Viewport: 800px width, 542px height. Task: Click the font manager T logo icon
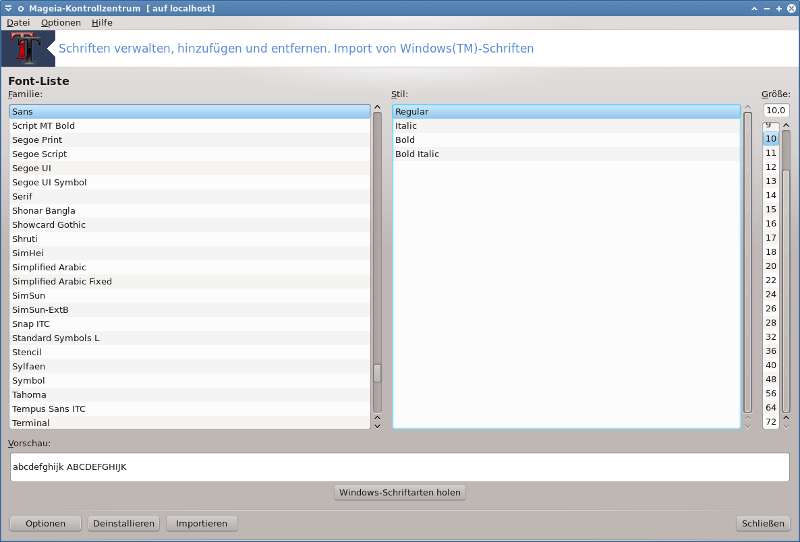pos(28,48)
